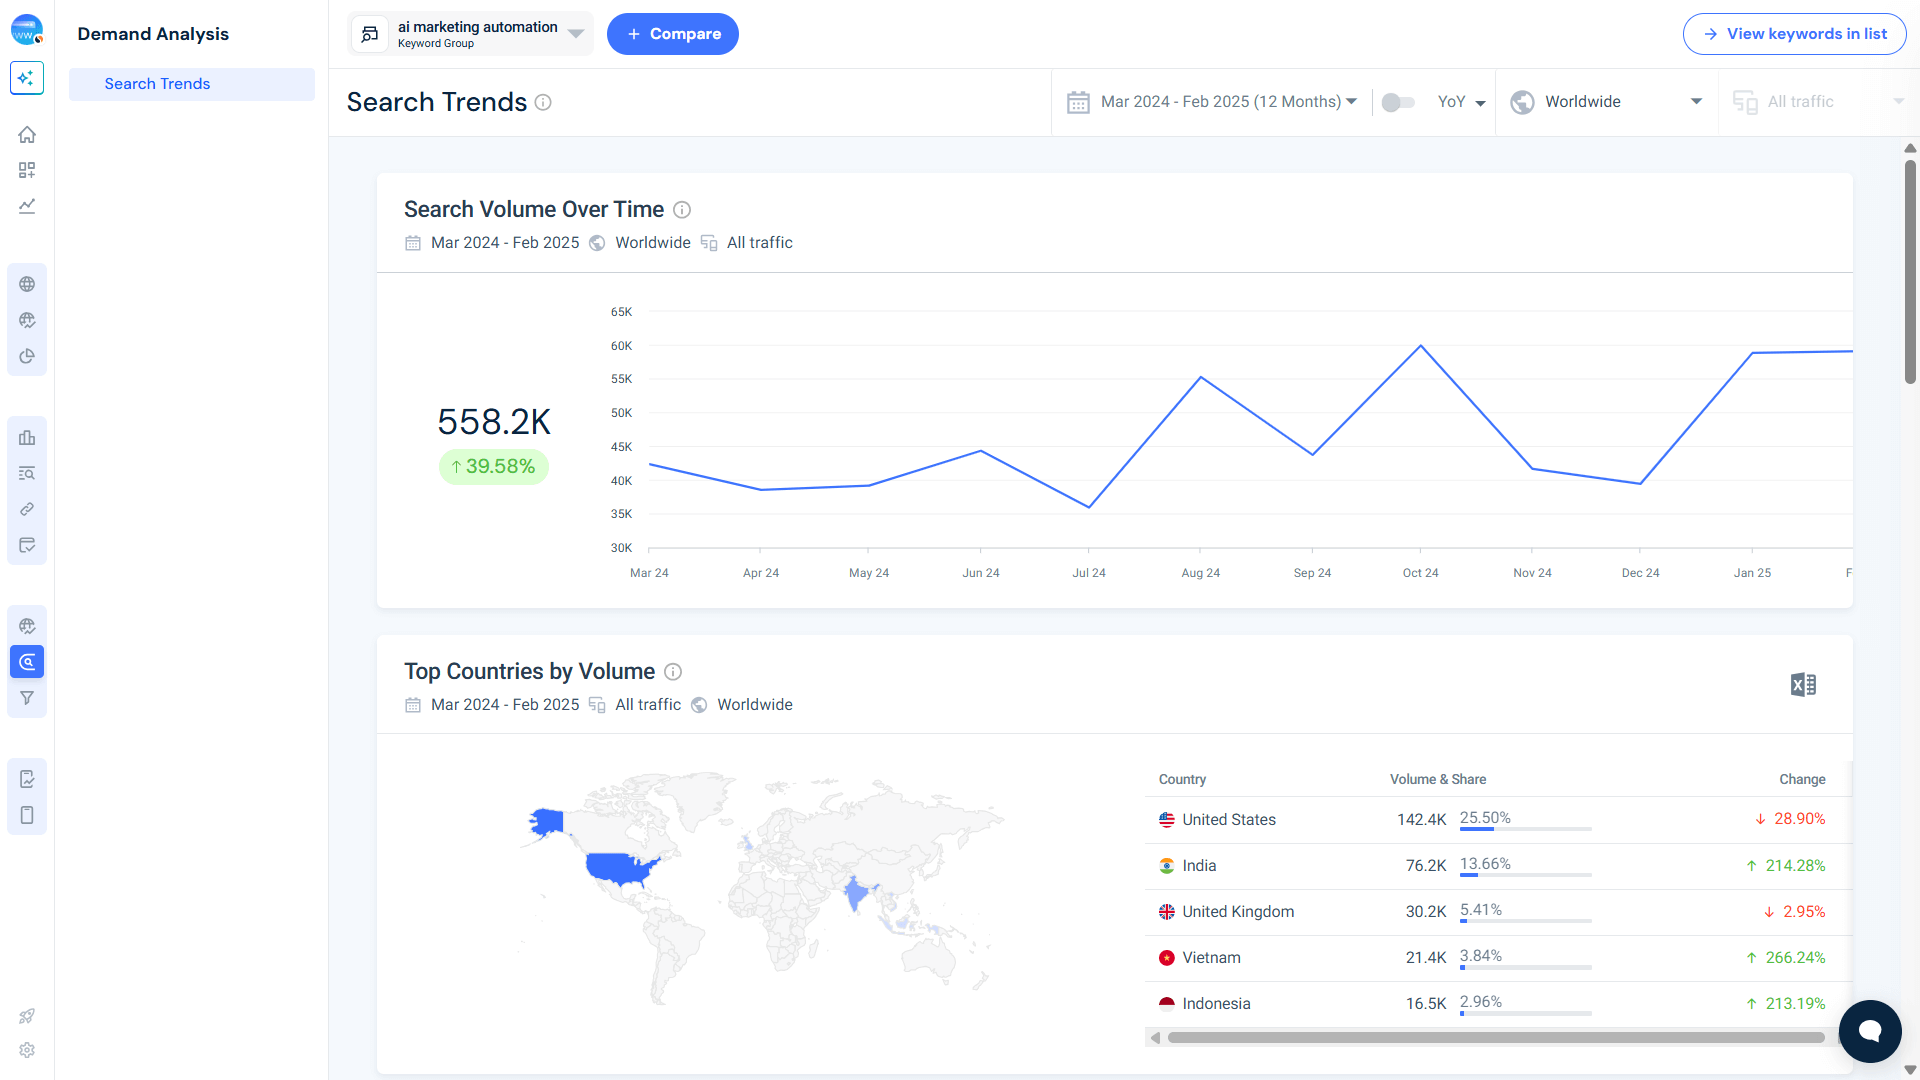1920x1080 pixels.
Task: Export Top Countries data to Excel
Action: pyautogui.click(x=1802, y=684)
